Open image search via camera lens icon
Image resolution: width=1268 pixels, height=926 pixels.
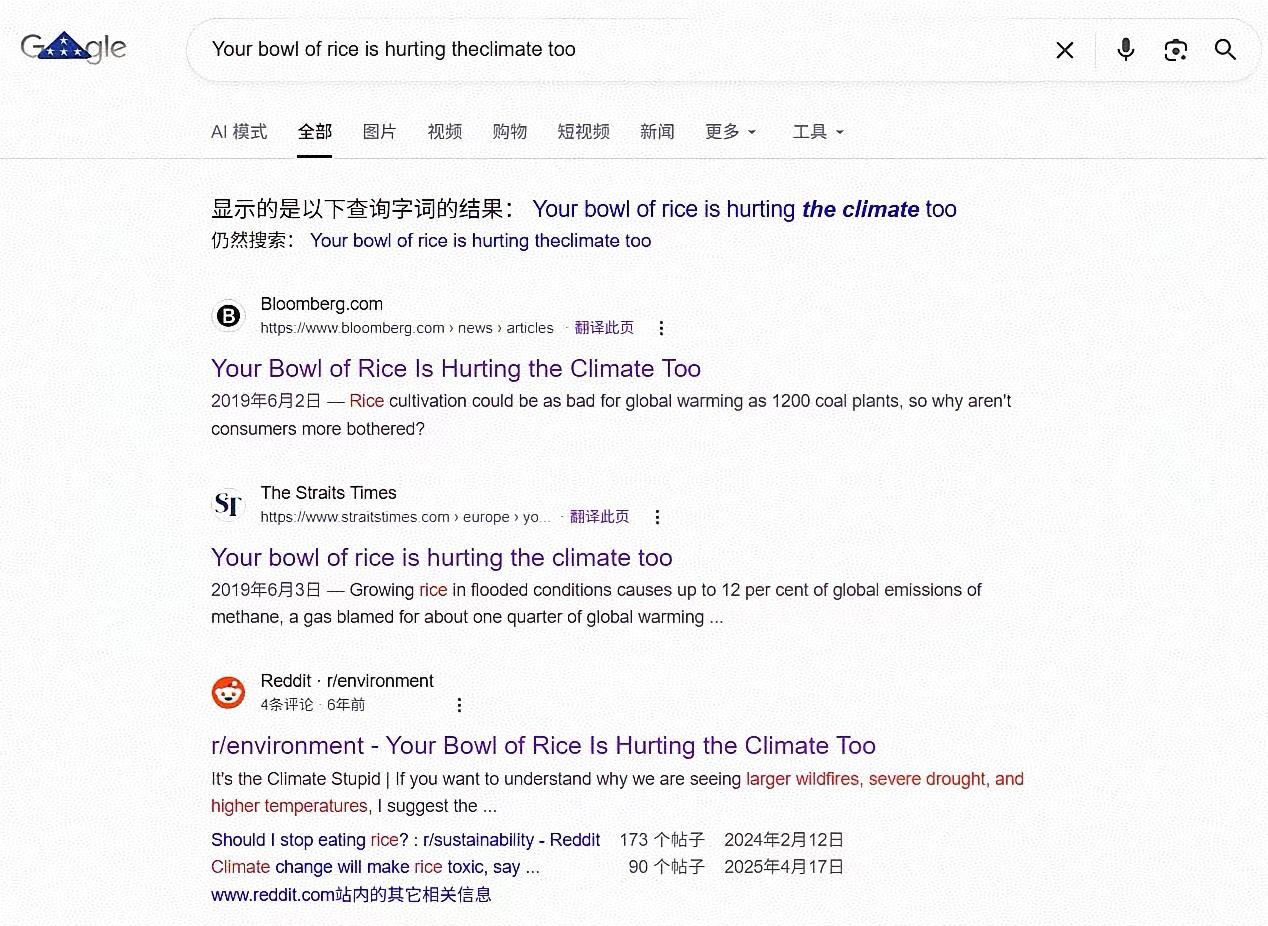(x=1176, y=50)
